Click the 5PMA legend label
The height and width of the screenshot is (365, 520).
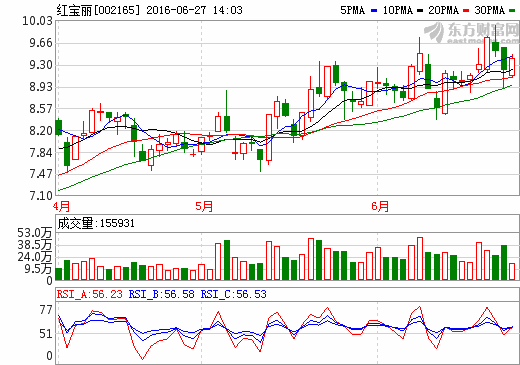click(352, 10)
